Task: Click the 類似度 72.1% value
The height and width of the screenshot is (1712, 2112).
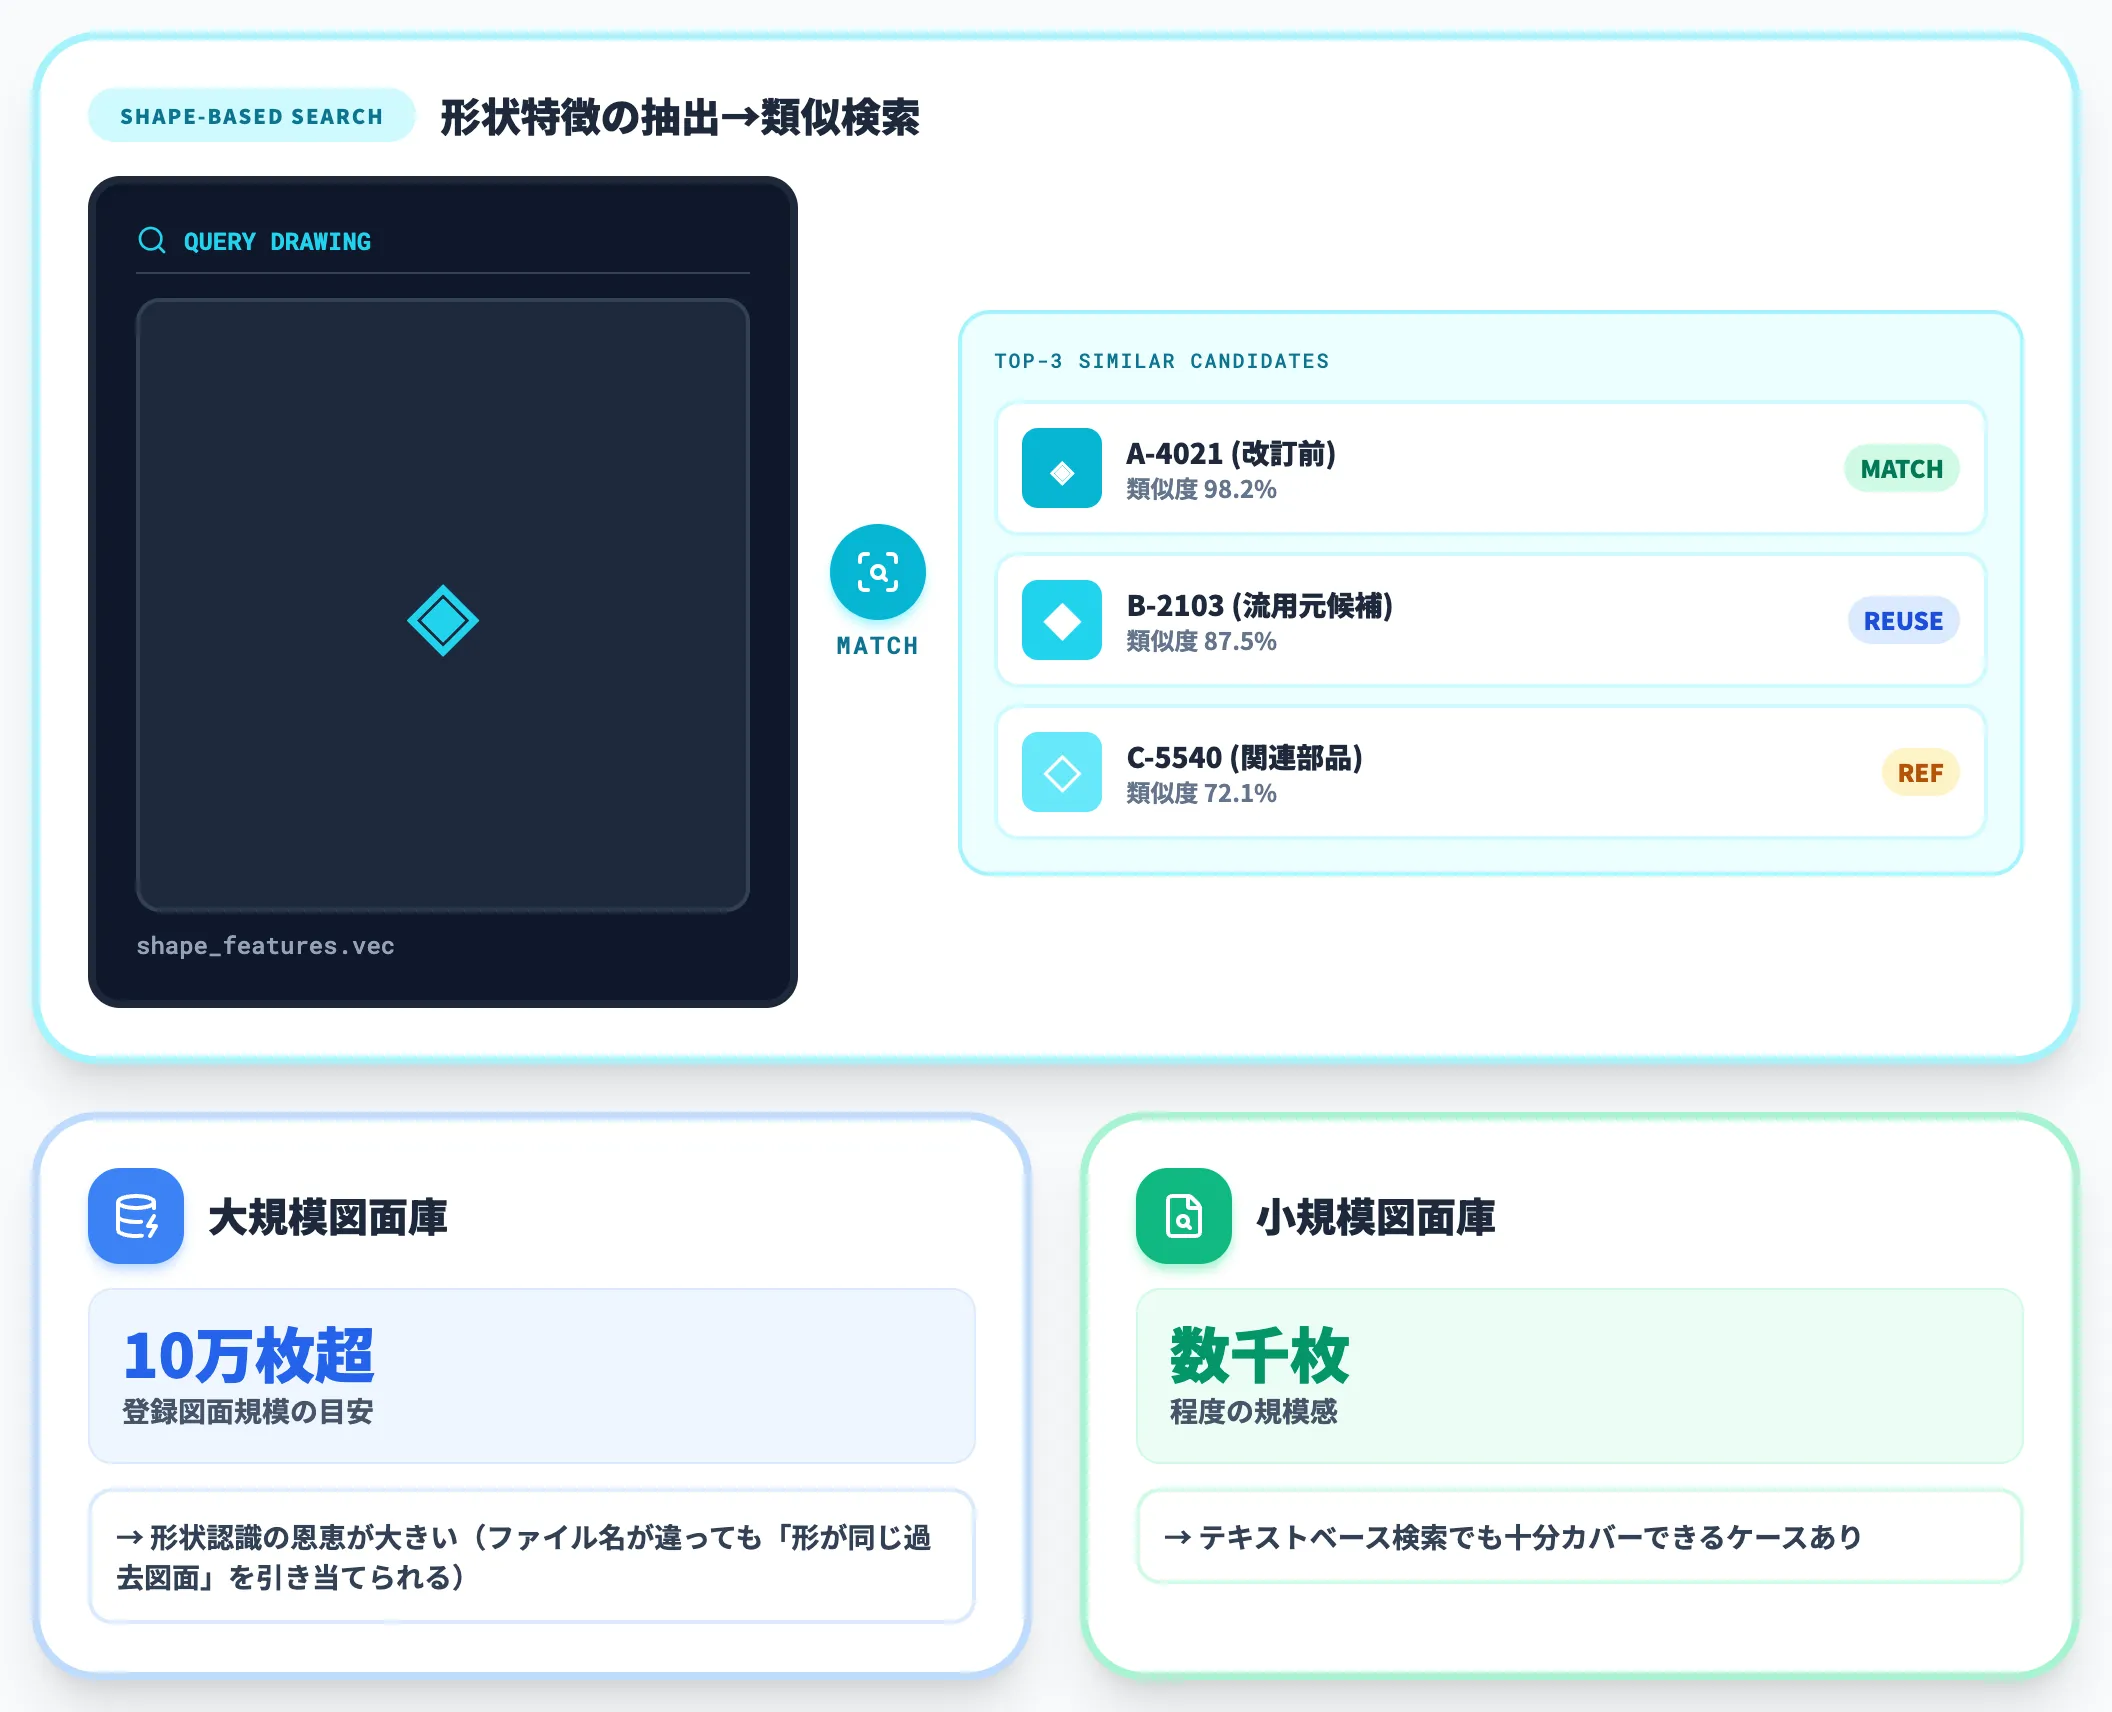Action: [x=1201, y=794]
